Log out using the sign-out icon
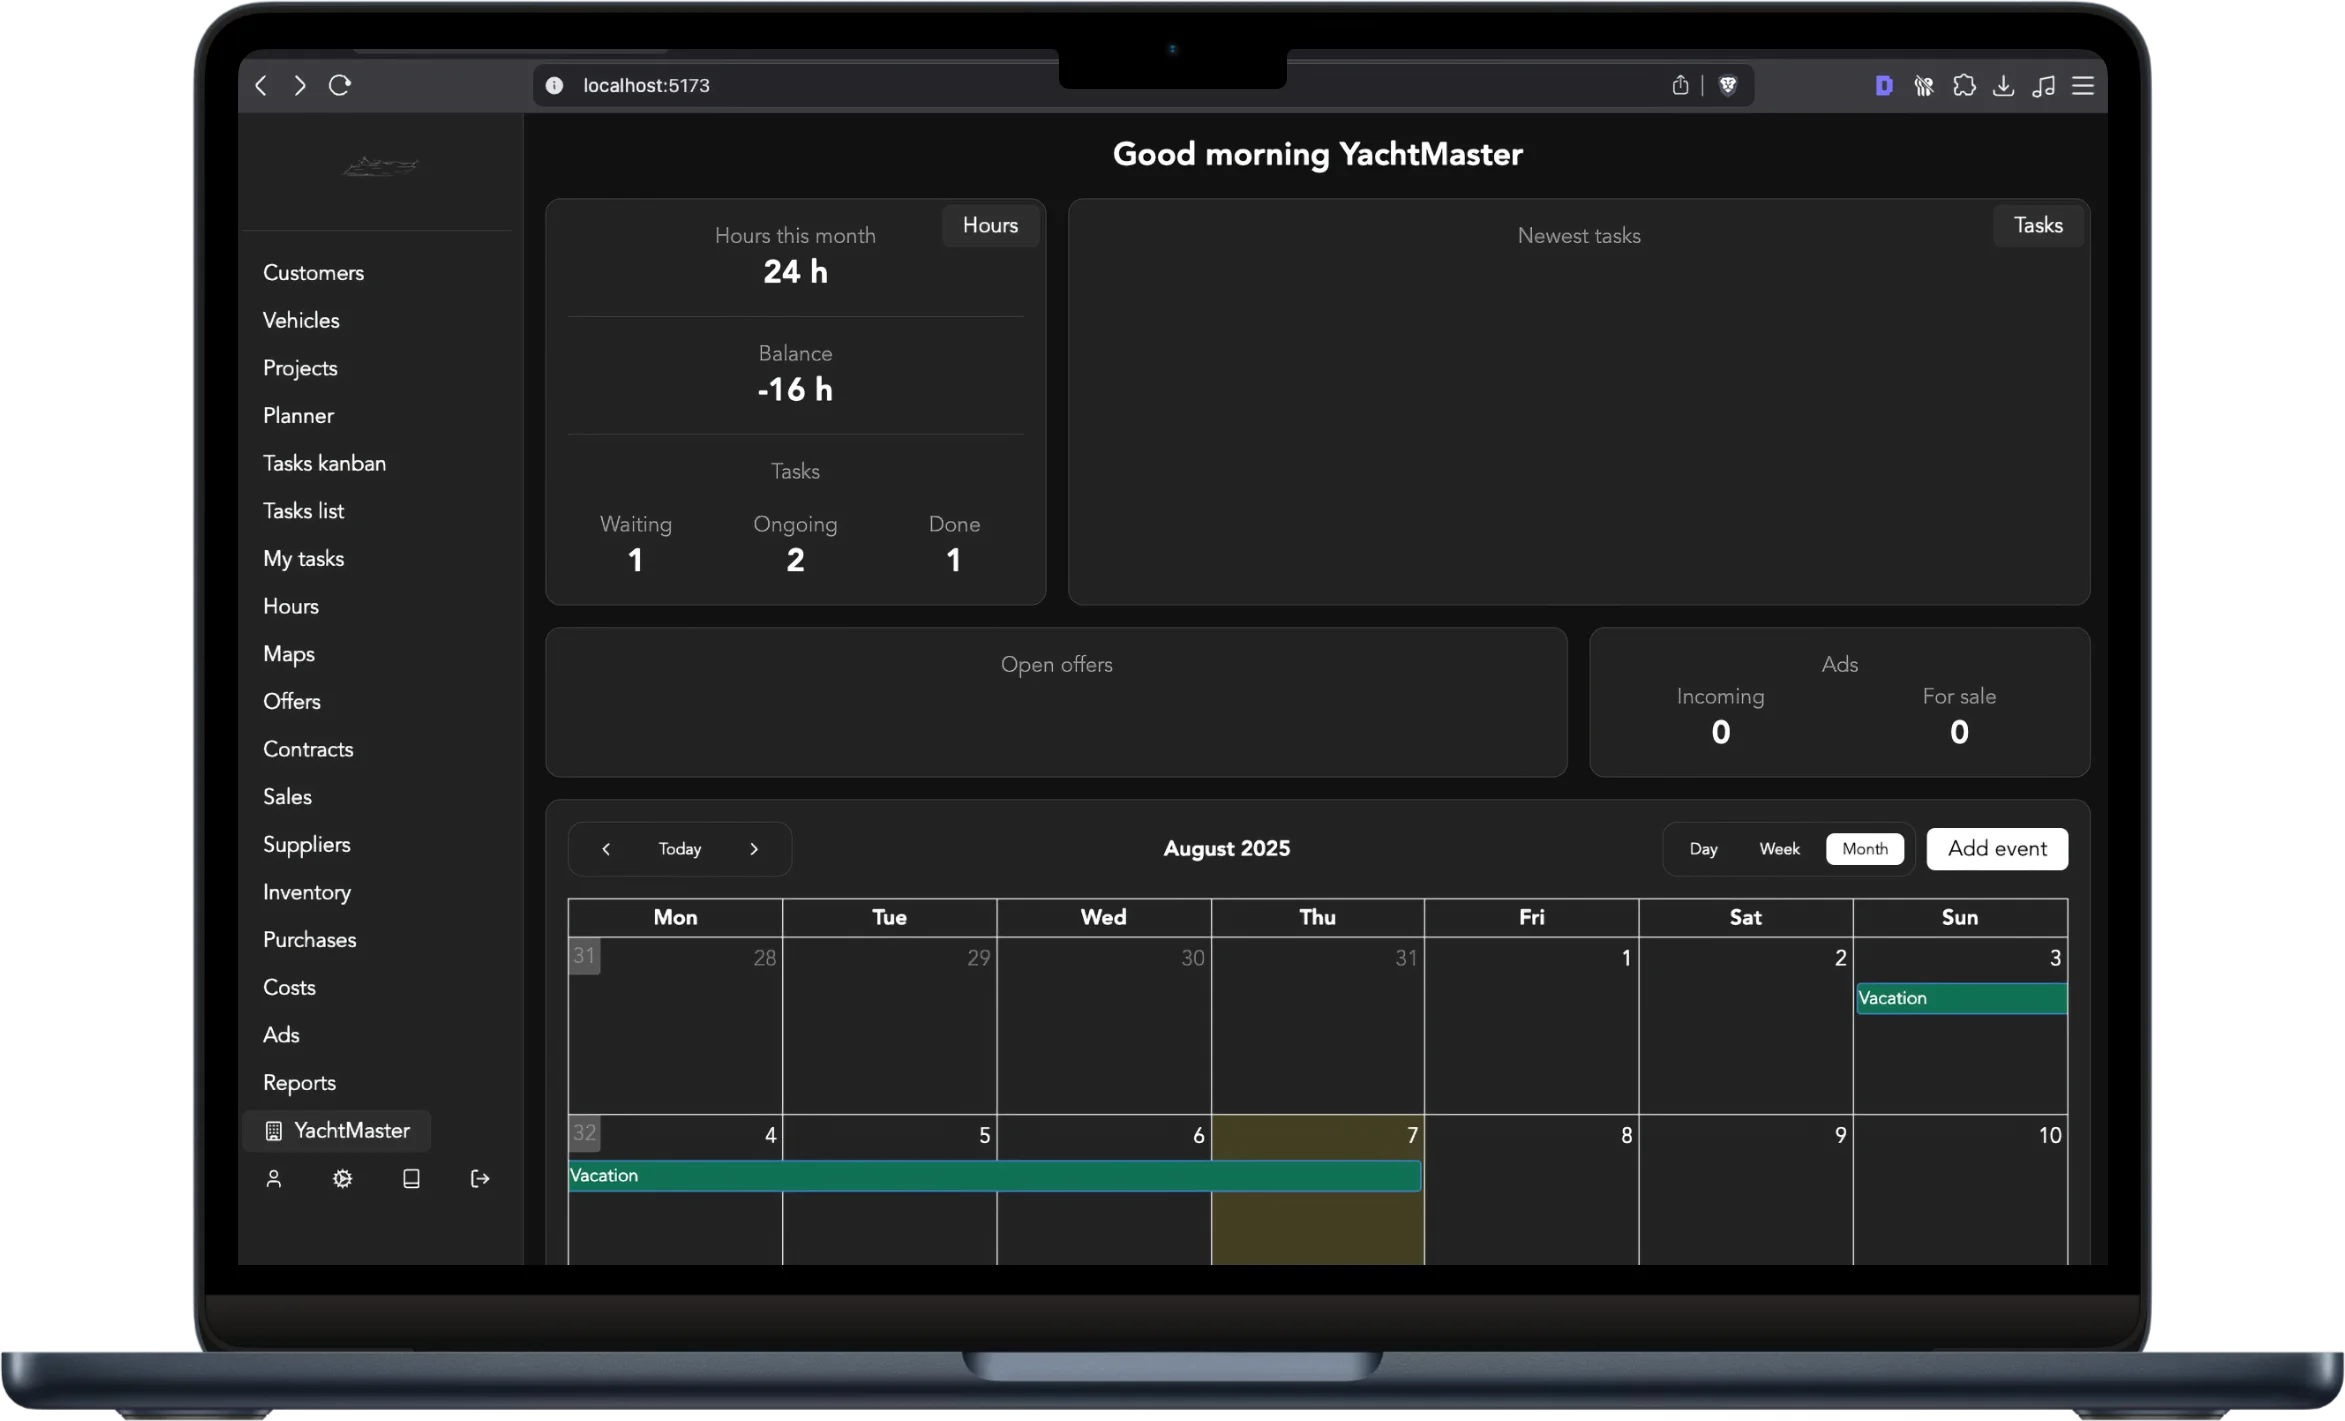The width and height of the screenshot is (2345, 1421). 479,1178
